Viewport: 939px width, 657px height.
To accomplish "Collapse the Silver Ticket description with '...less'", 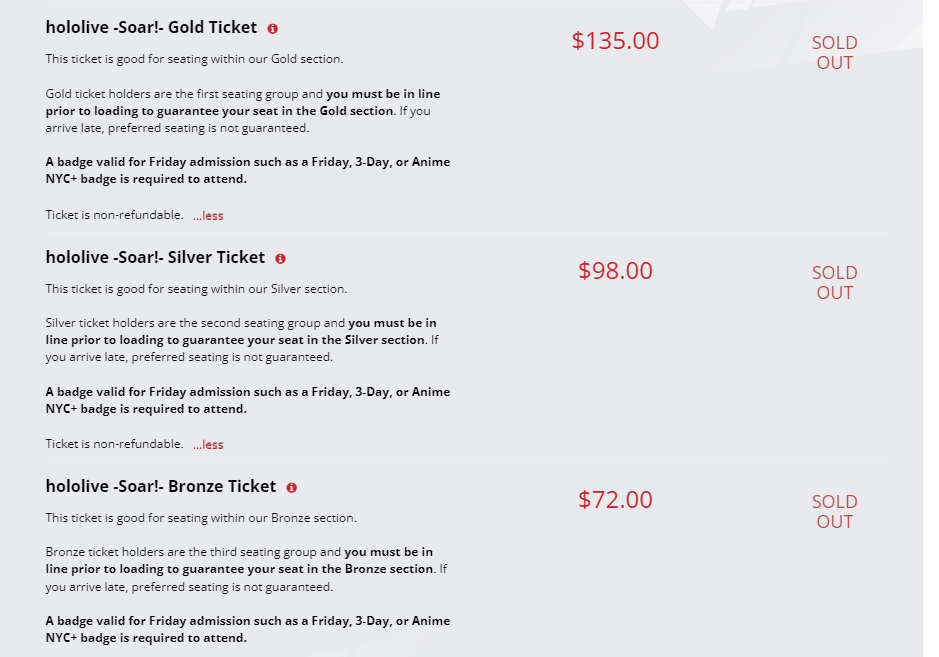I will 208,445.
